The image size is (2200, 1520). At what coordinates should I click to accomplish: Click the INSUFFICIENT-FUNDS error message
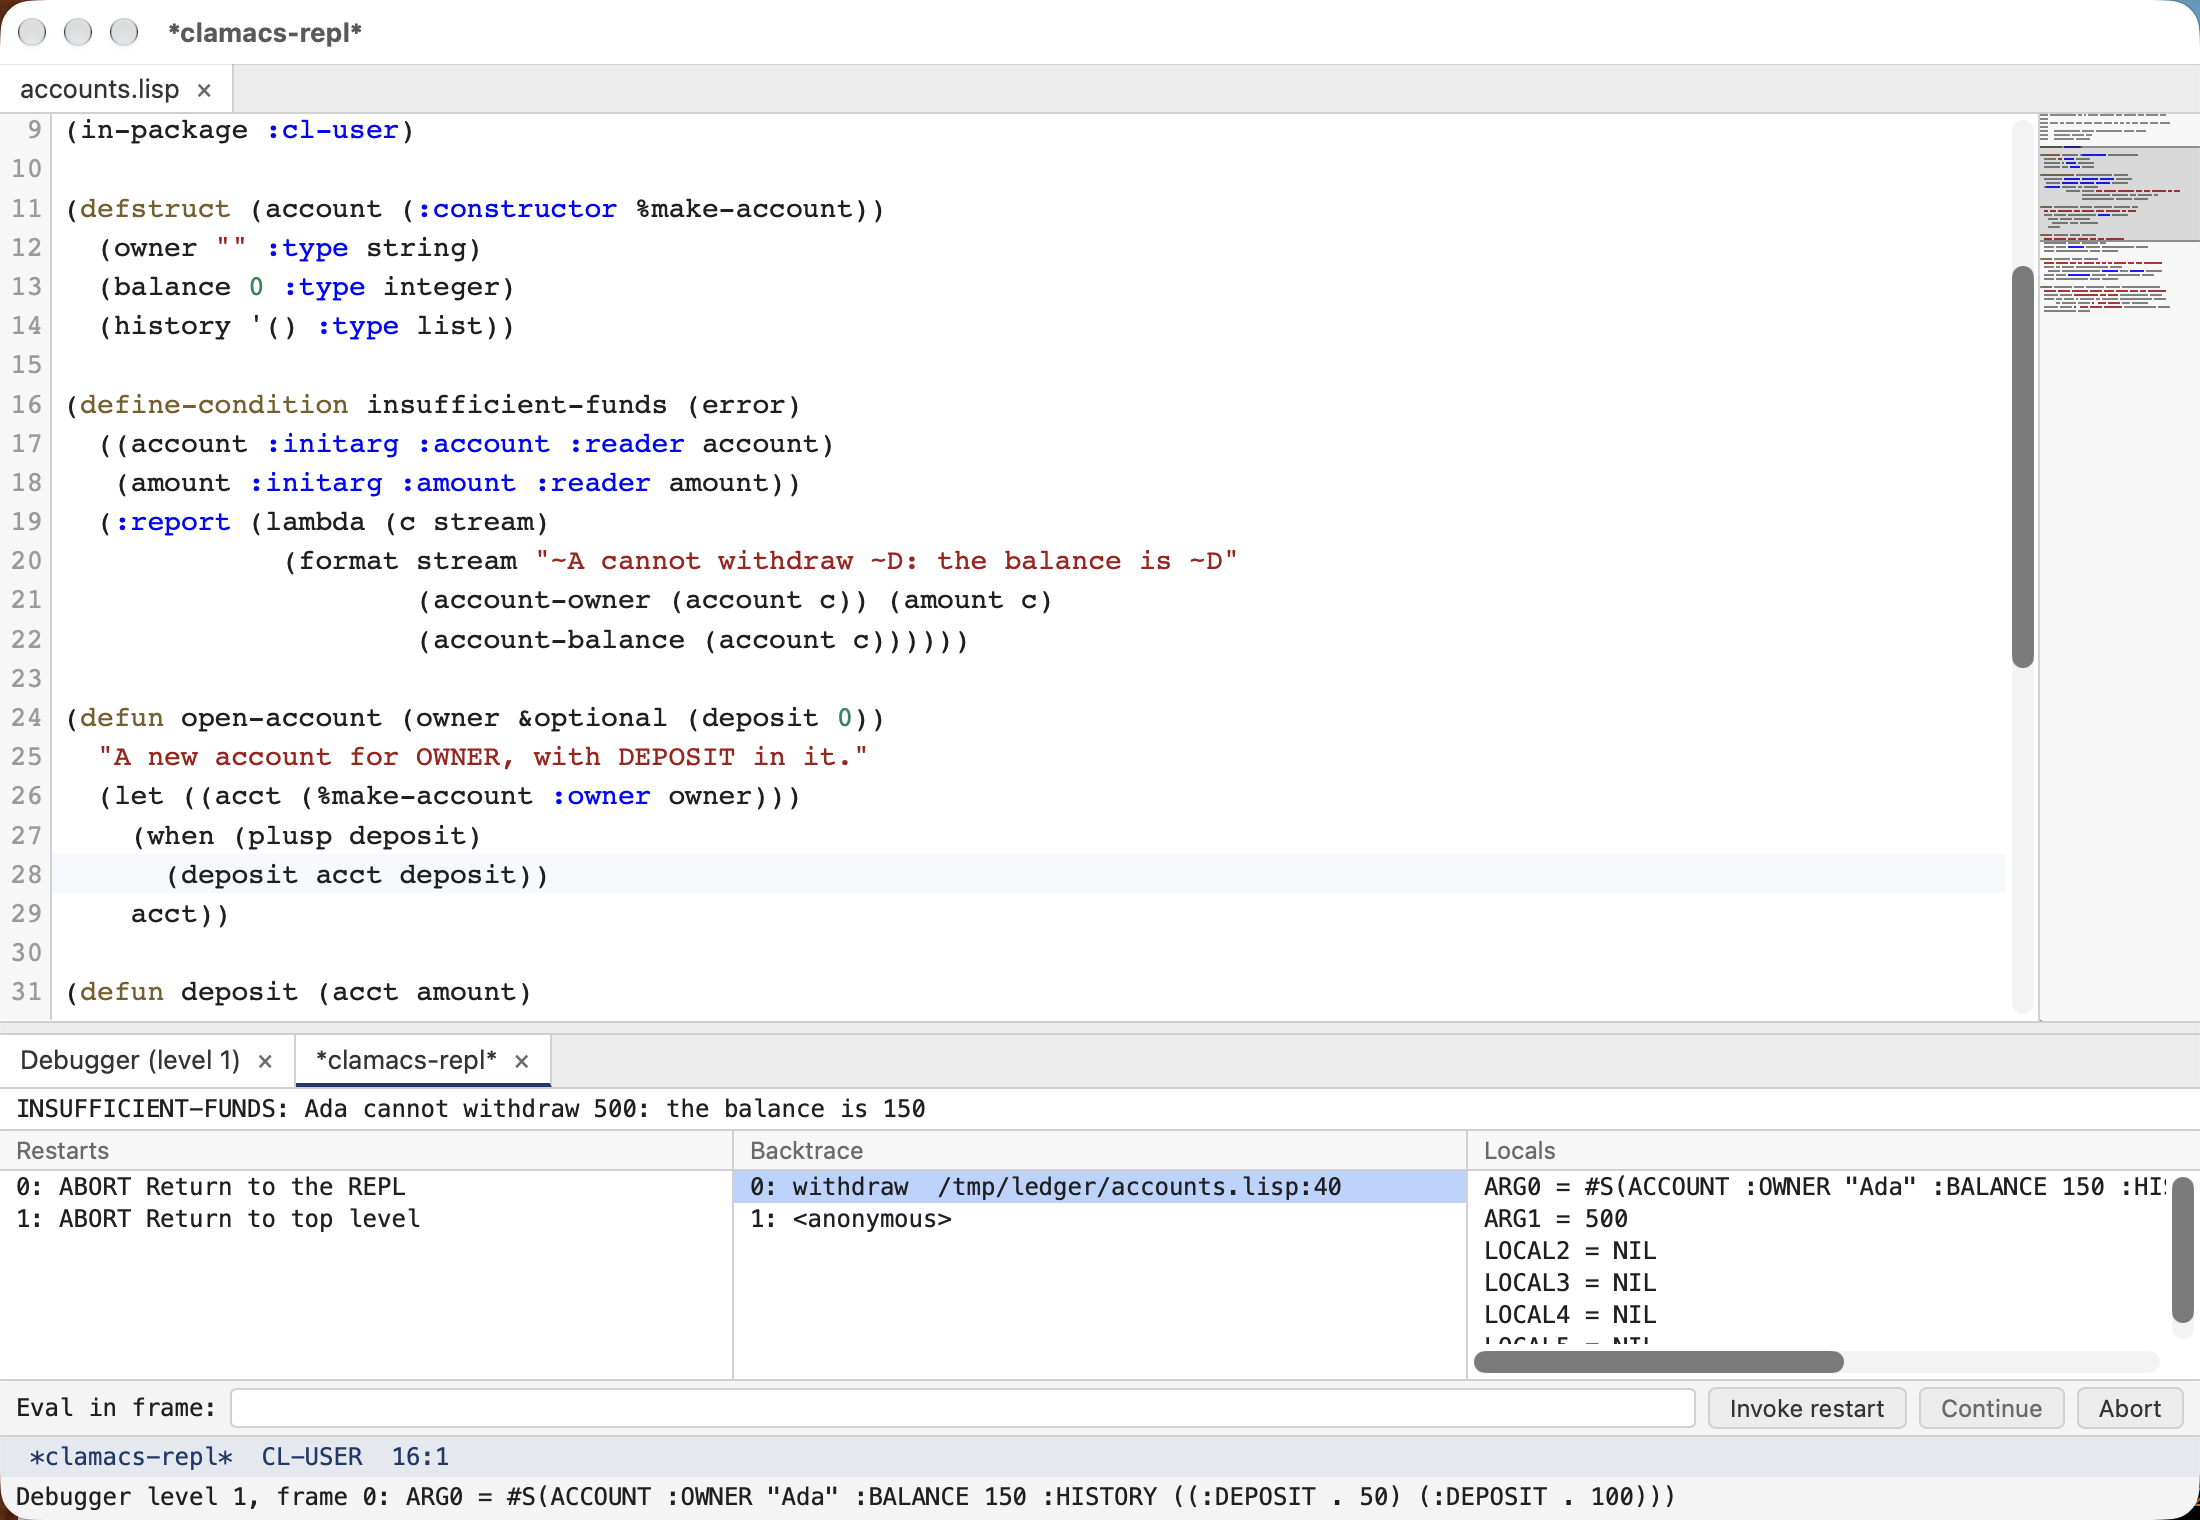[x=471, y=1109]
